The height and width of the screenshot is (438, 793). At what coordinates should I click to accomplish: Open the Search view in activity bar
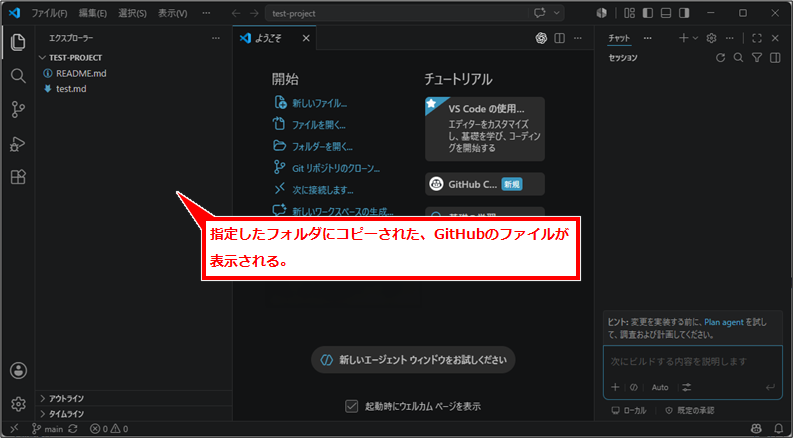pos(18,76)
